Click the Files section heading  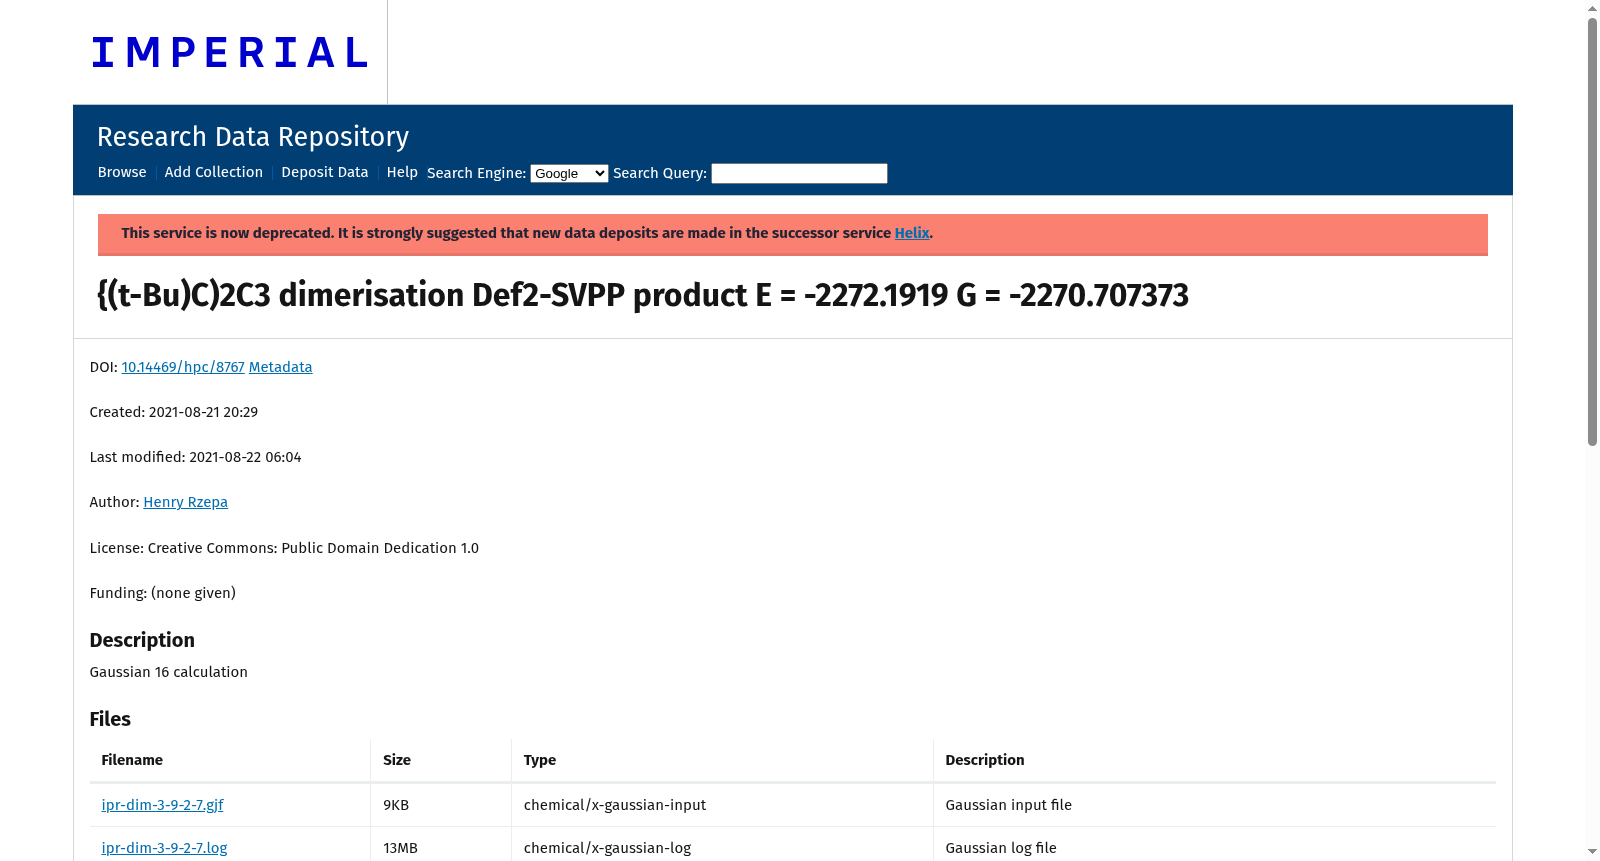click(x=110, y=719)
